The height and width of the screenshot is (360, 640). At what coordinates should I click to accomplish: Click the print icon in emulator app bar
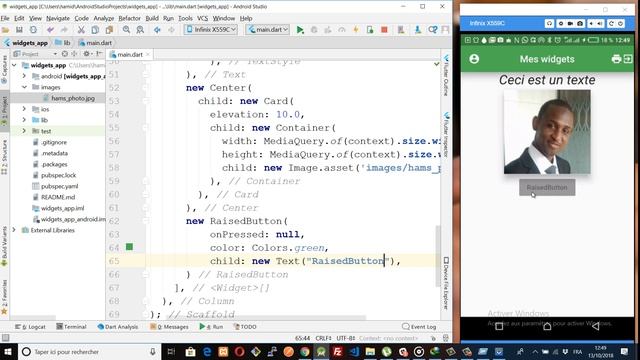616,59
